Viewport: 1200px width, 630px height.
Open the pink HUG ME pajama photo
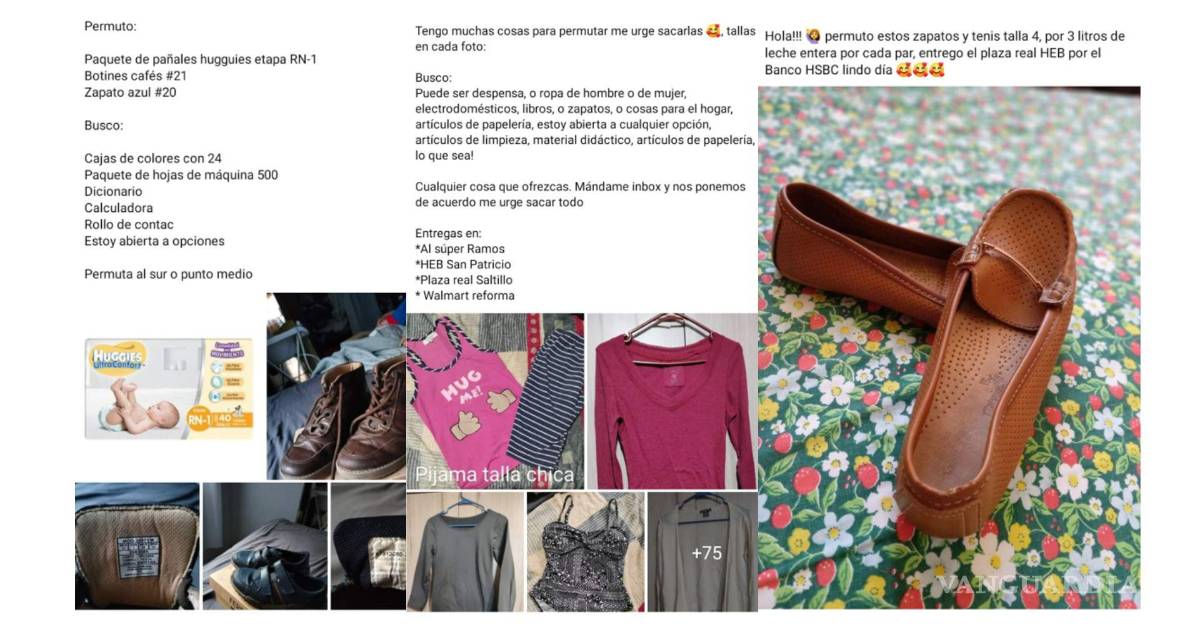pos(495,401)
